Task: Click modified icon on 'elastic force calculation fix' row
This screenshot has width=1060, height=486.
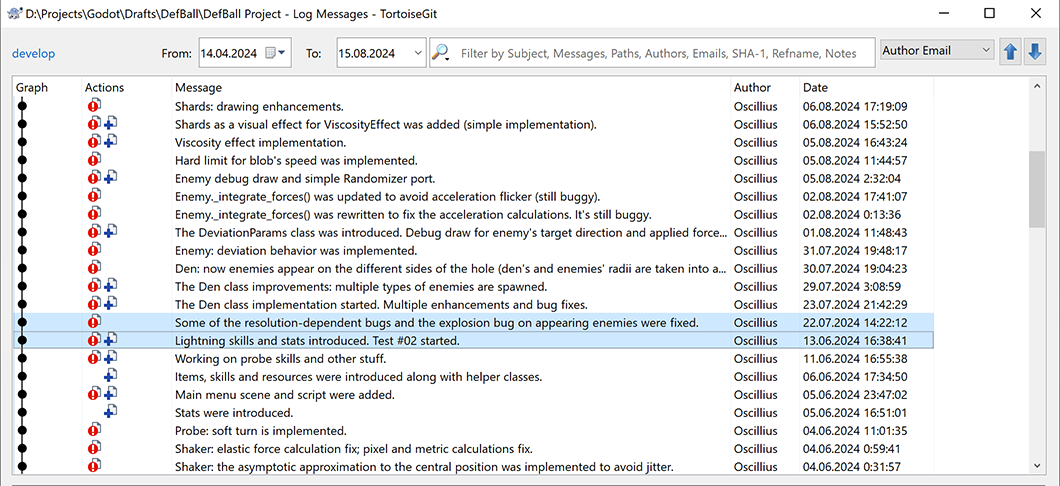Action: pos(94,447)
